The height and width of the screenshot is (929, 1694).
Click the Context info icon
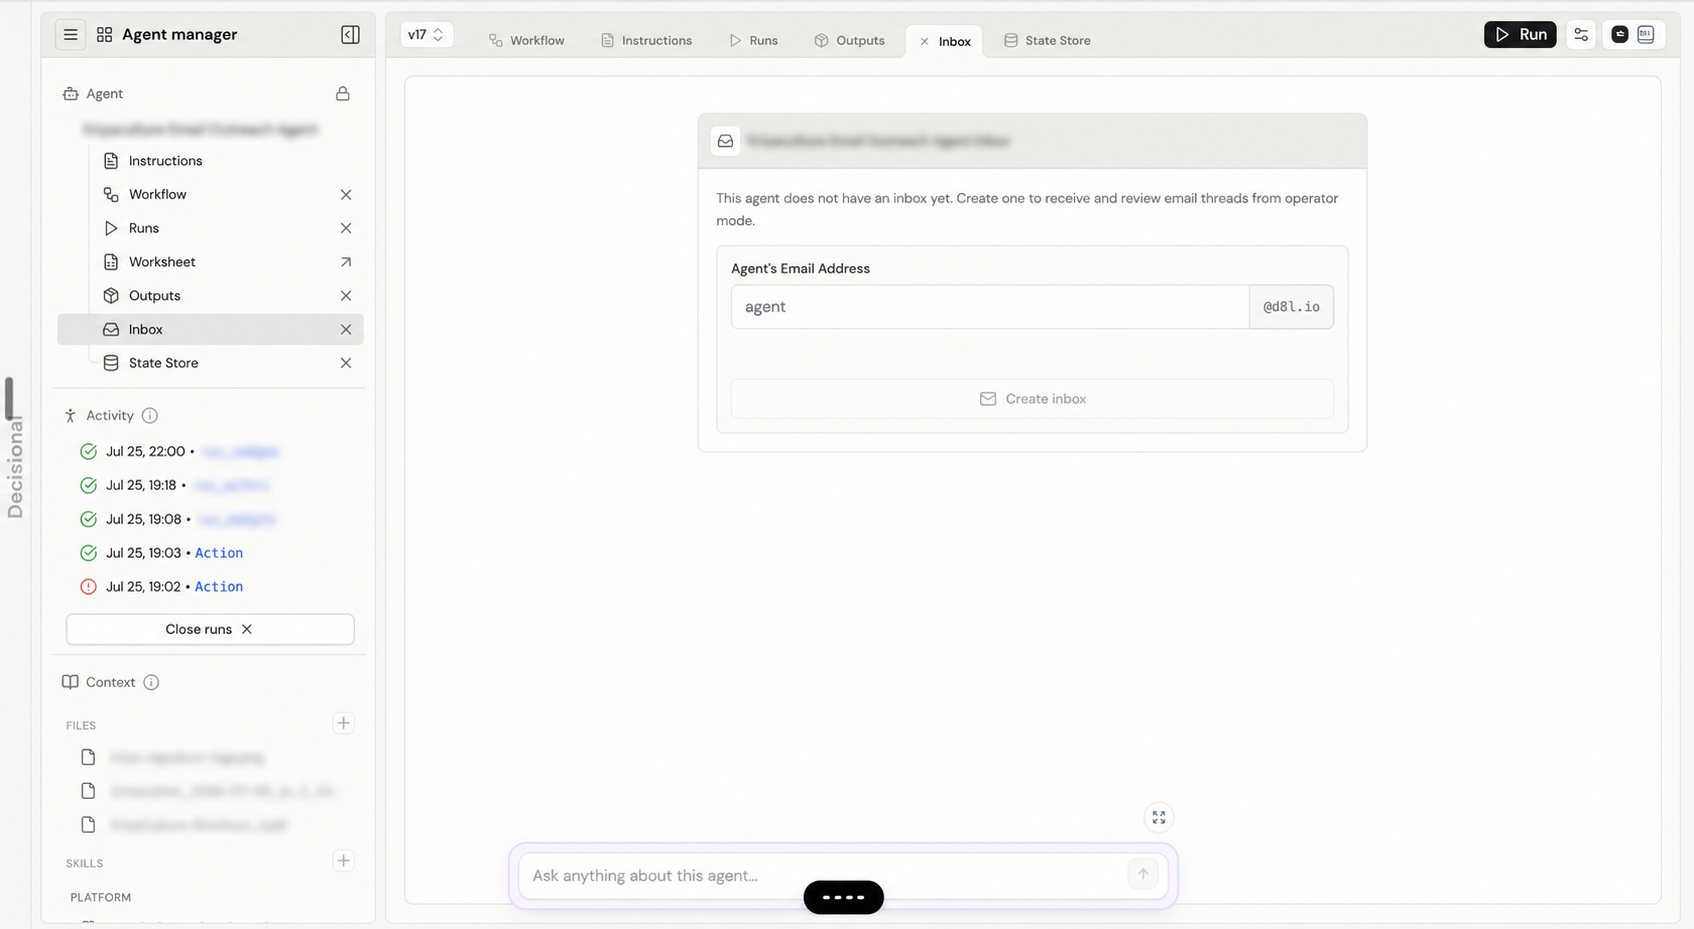[151, 682]
